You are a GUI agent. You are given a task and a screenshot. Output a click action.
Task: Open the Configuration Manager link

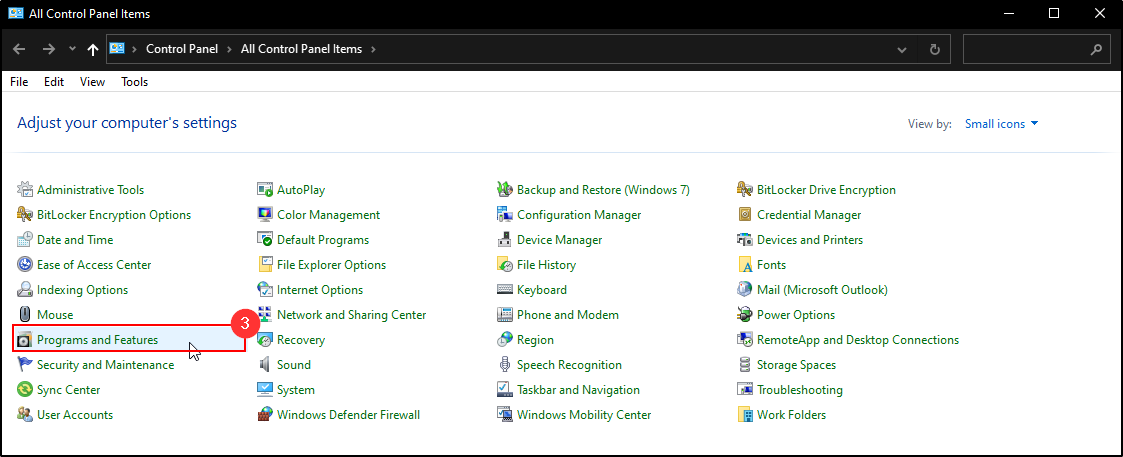[579, 215]
